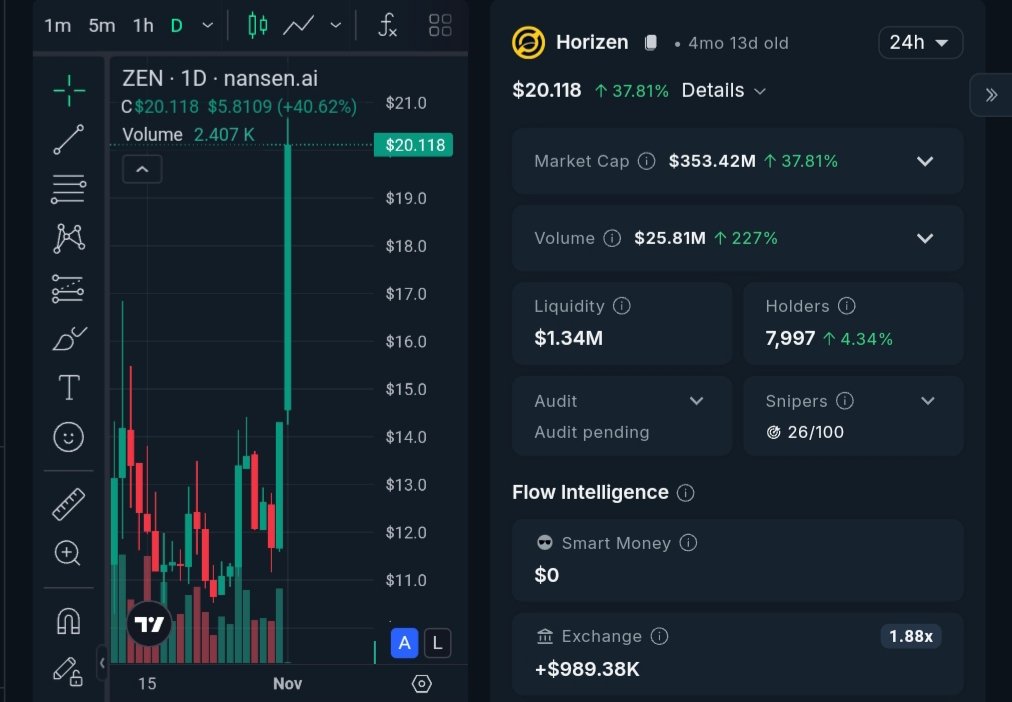Image resolution: width=1012 pixels, height=702 pixels.
Task: Click the Audit pending status text
Action: coord(592,432)
